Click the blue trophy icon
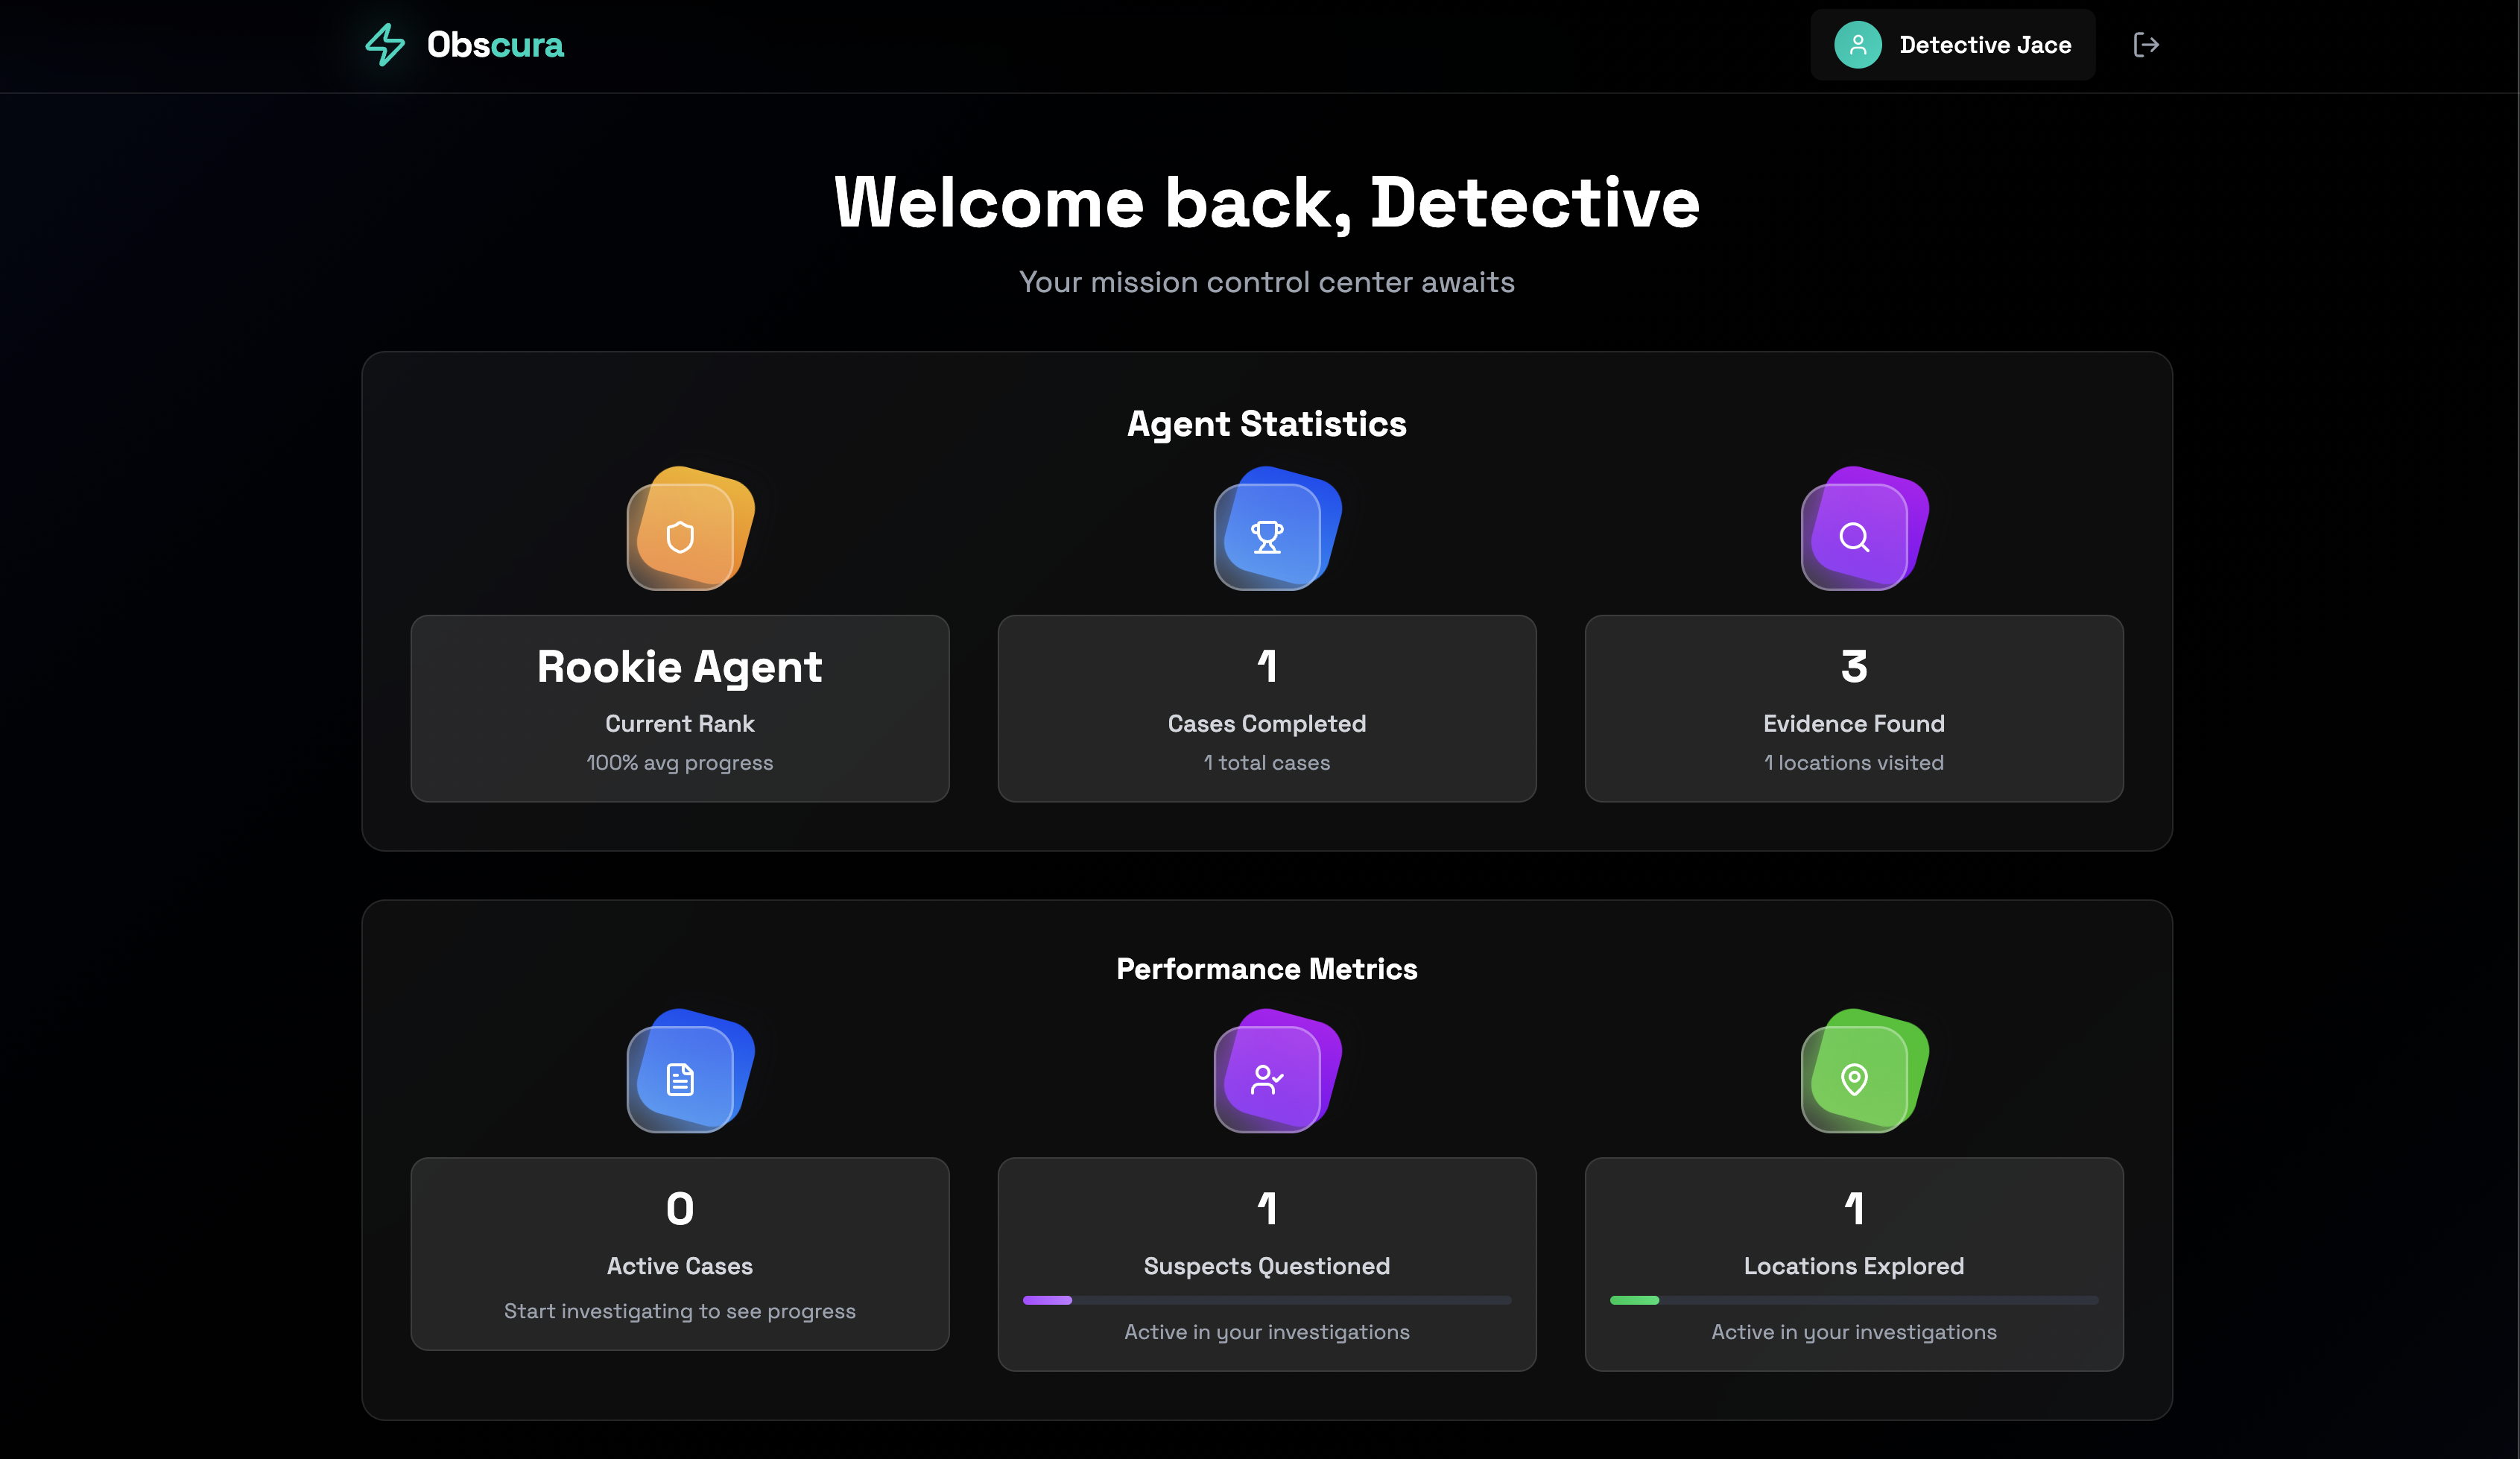Image resolution: width=2520 pixels, height=1459 pixels. (x=1267, y=537)
